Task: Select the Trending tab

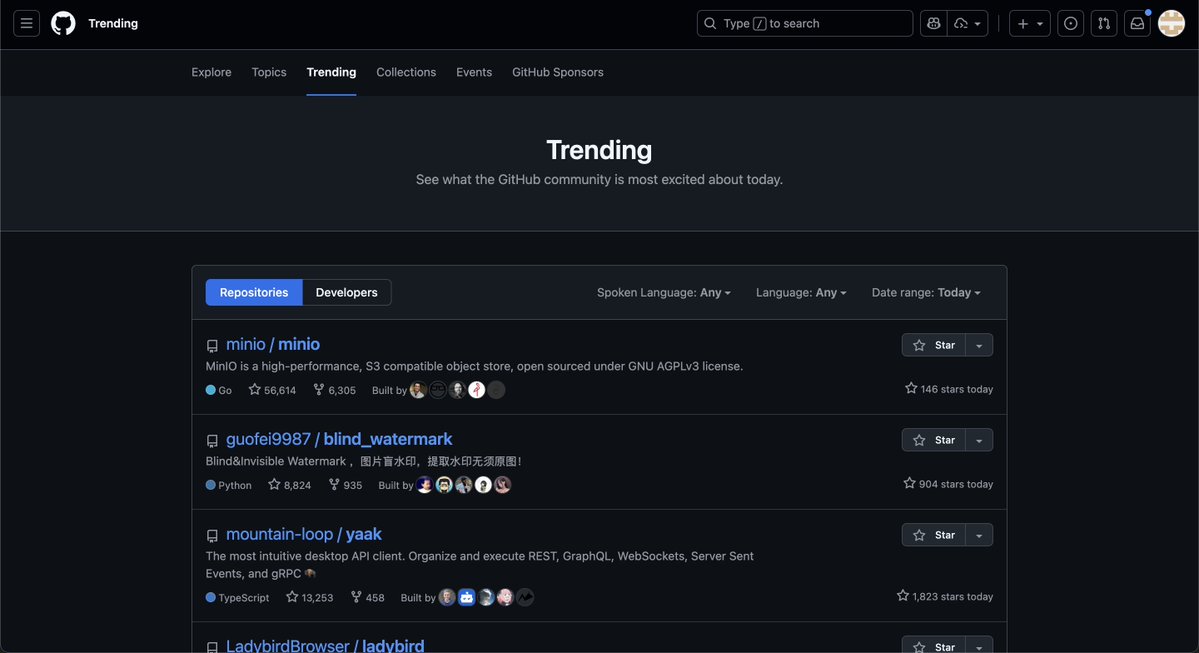Action: coord(331,72)
